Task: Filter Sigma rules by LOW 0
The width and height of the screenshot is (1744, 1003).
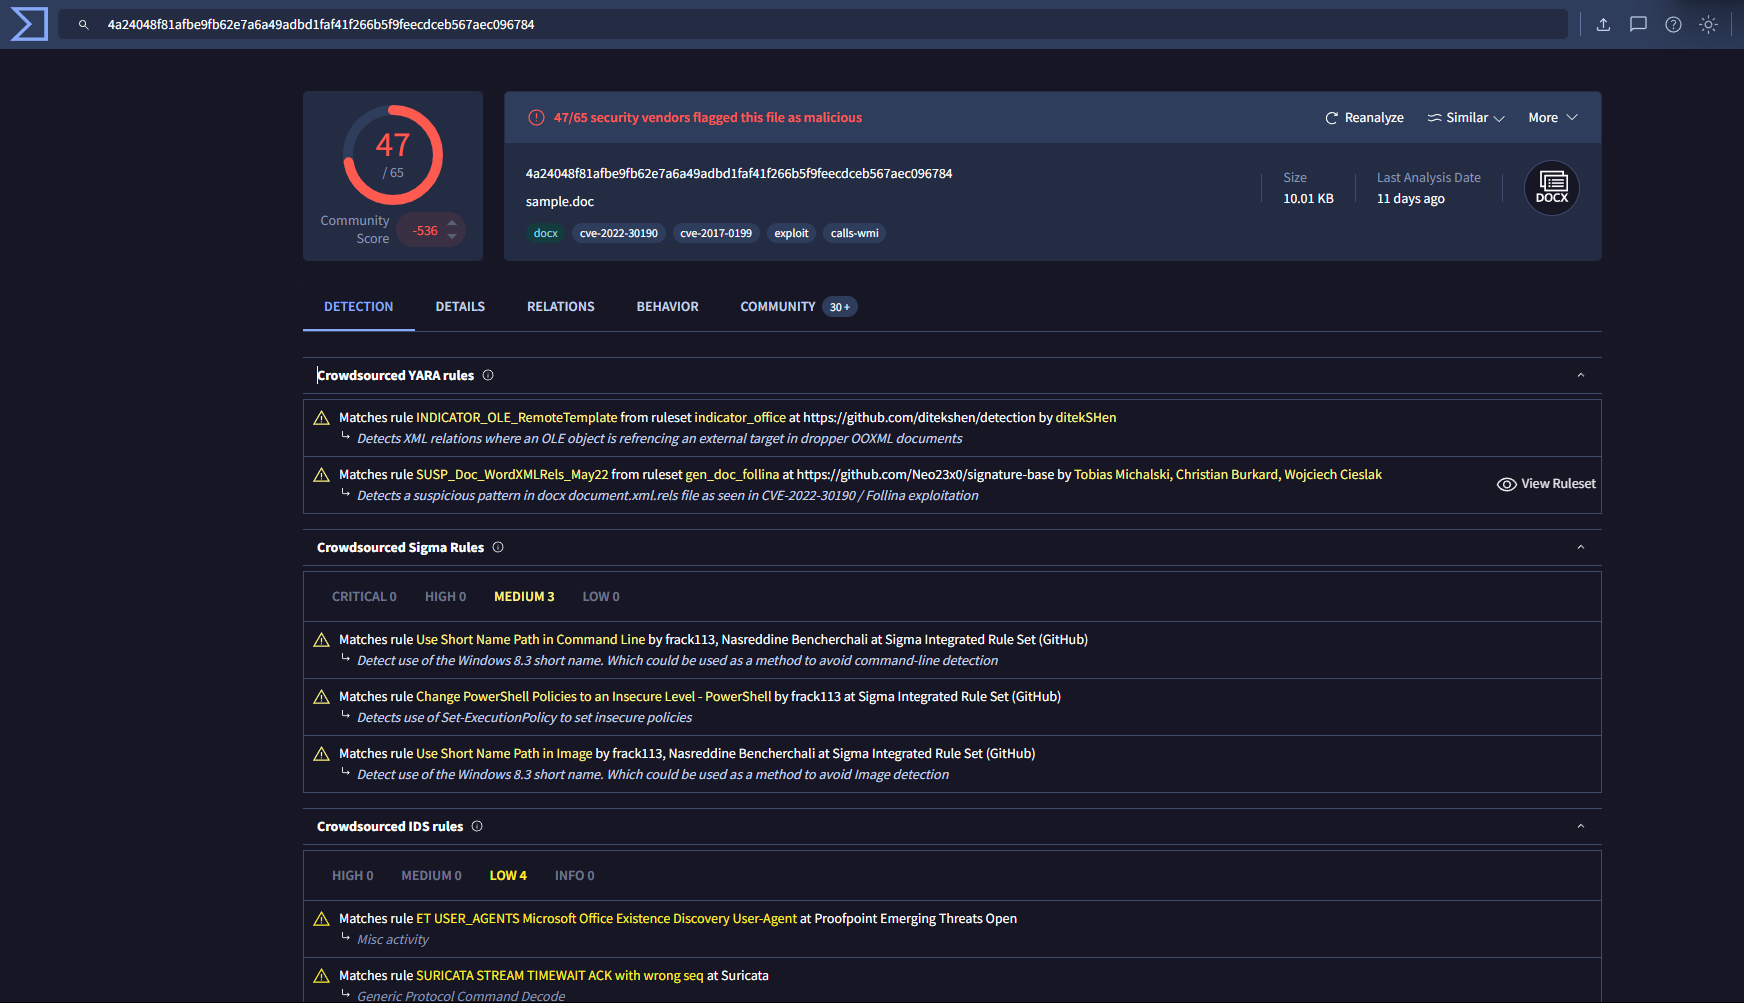Action: pyautogui.click(x=601, y=597)
